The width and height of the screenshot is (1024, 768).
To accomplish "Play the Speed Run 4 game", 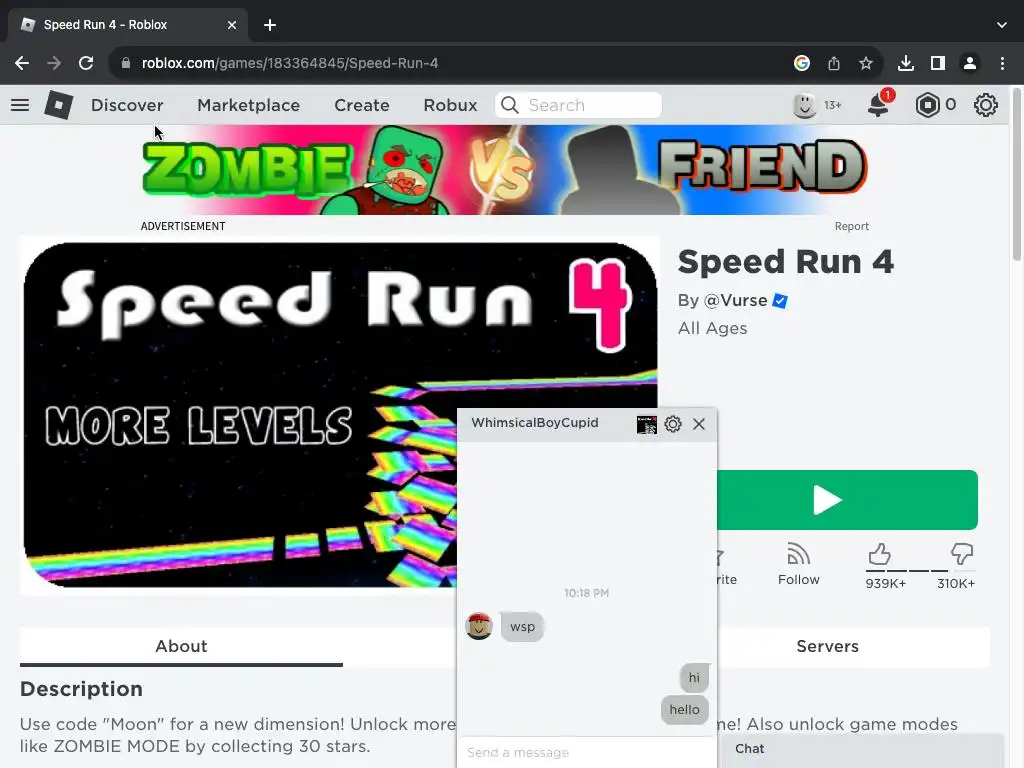I will pyautogui.click(x=847, y=500).
